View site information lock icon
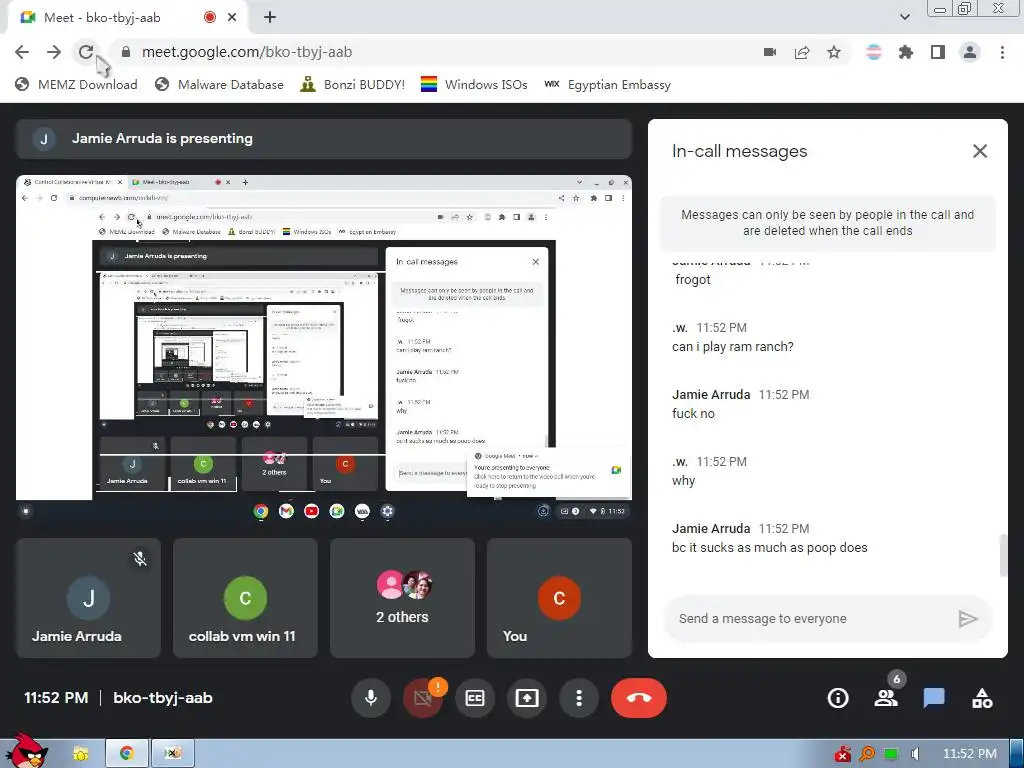This screenshot has height=768, width=1024. click(x=126, y=52)
